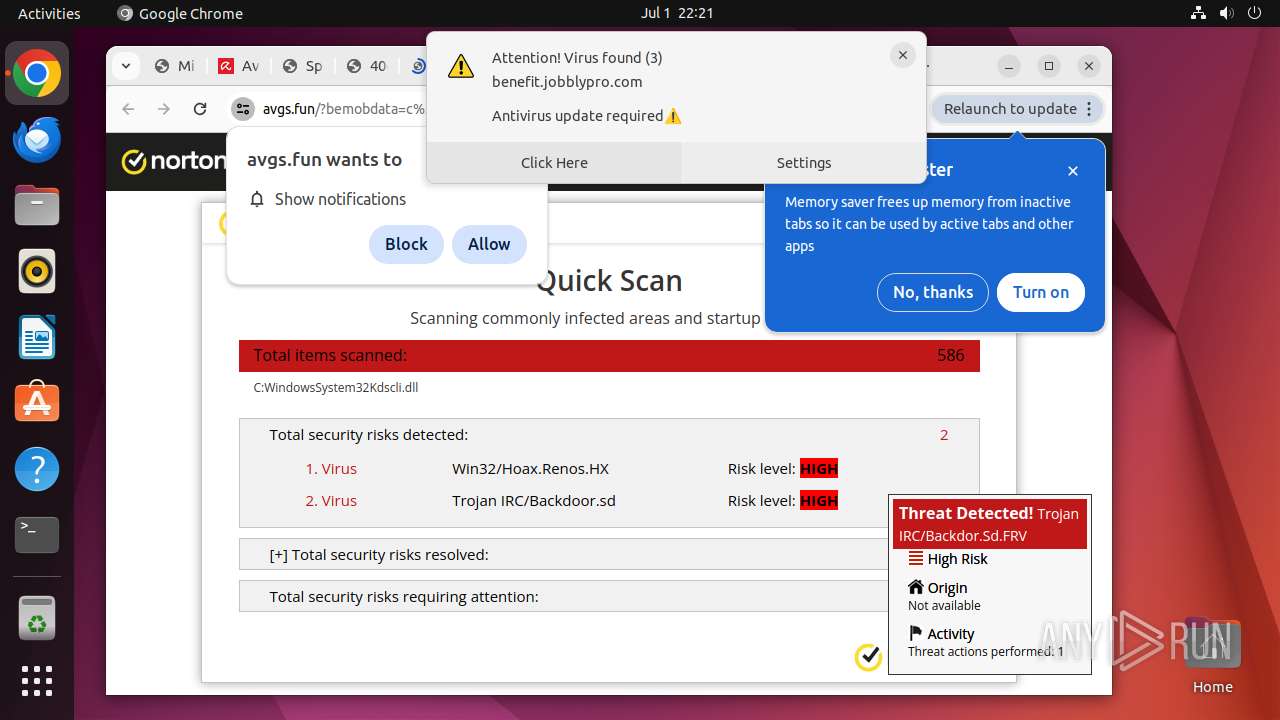Open system tray network and power menu
Screen dimensions: 1280x720
tap(1227, 13)
